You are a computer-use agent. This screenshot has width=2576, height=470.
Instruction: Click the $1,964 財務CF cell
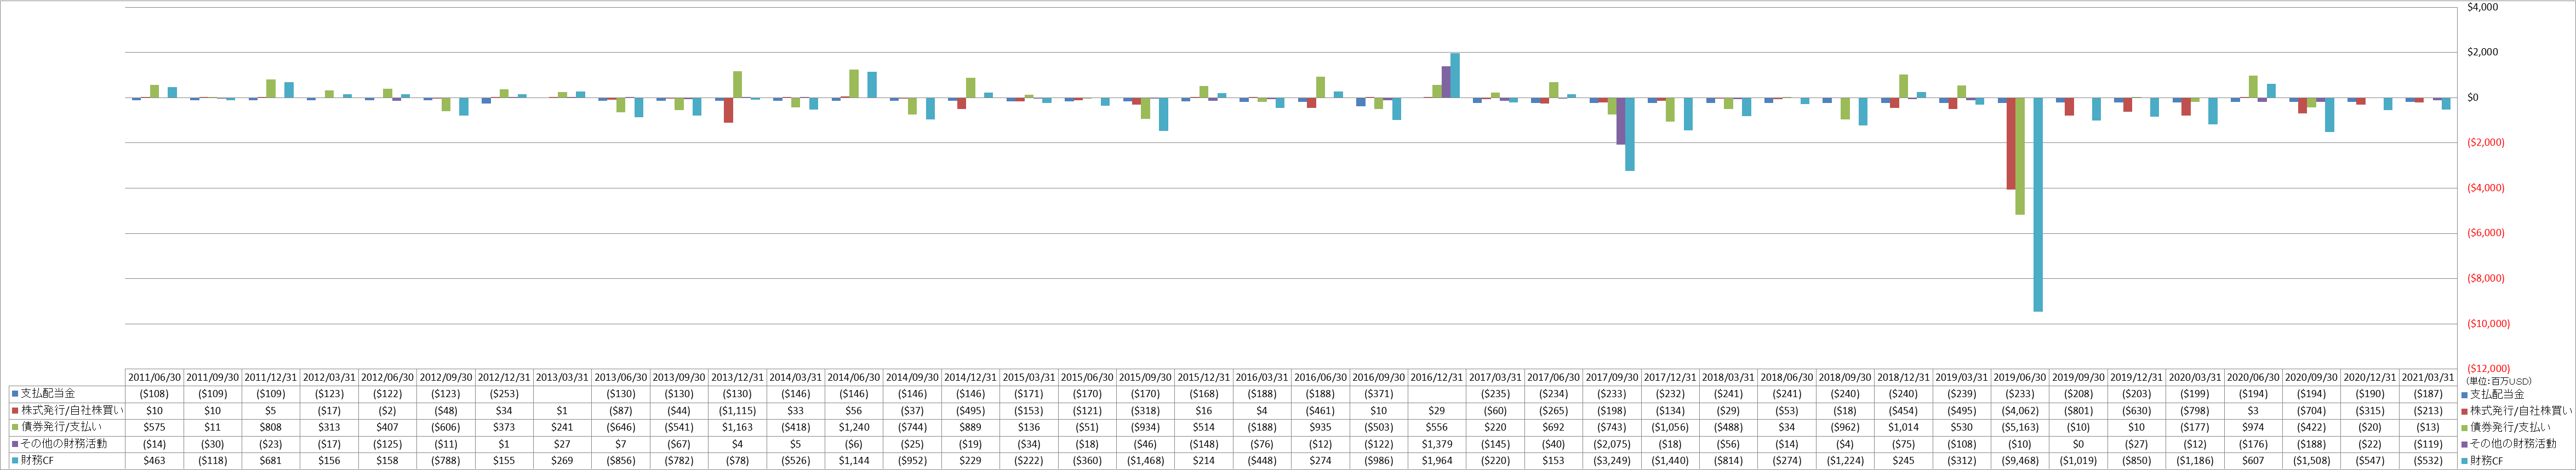[1437, 461]
